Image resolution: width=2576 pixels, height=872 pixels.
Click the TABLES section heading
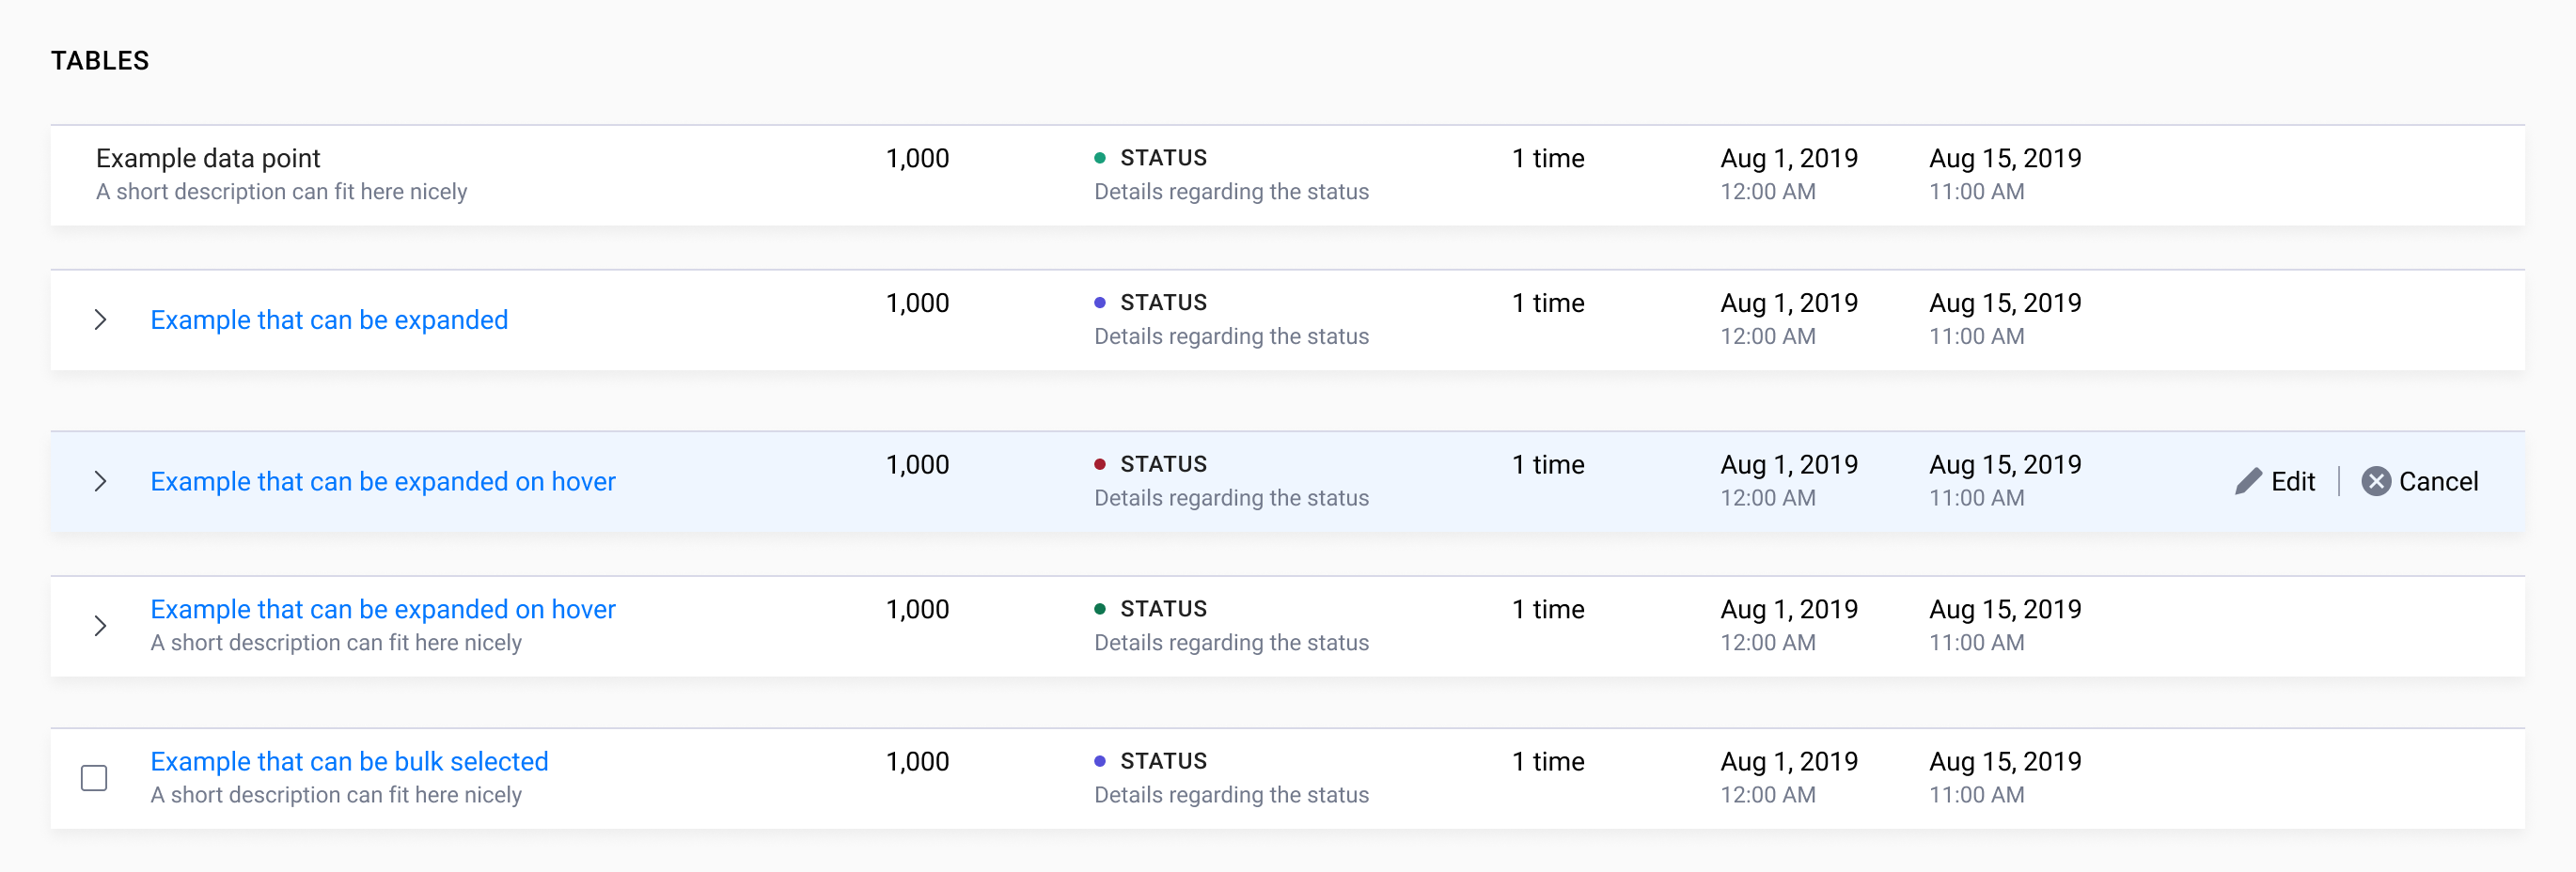point(100,61)
